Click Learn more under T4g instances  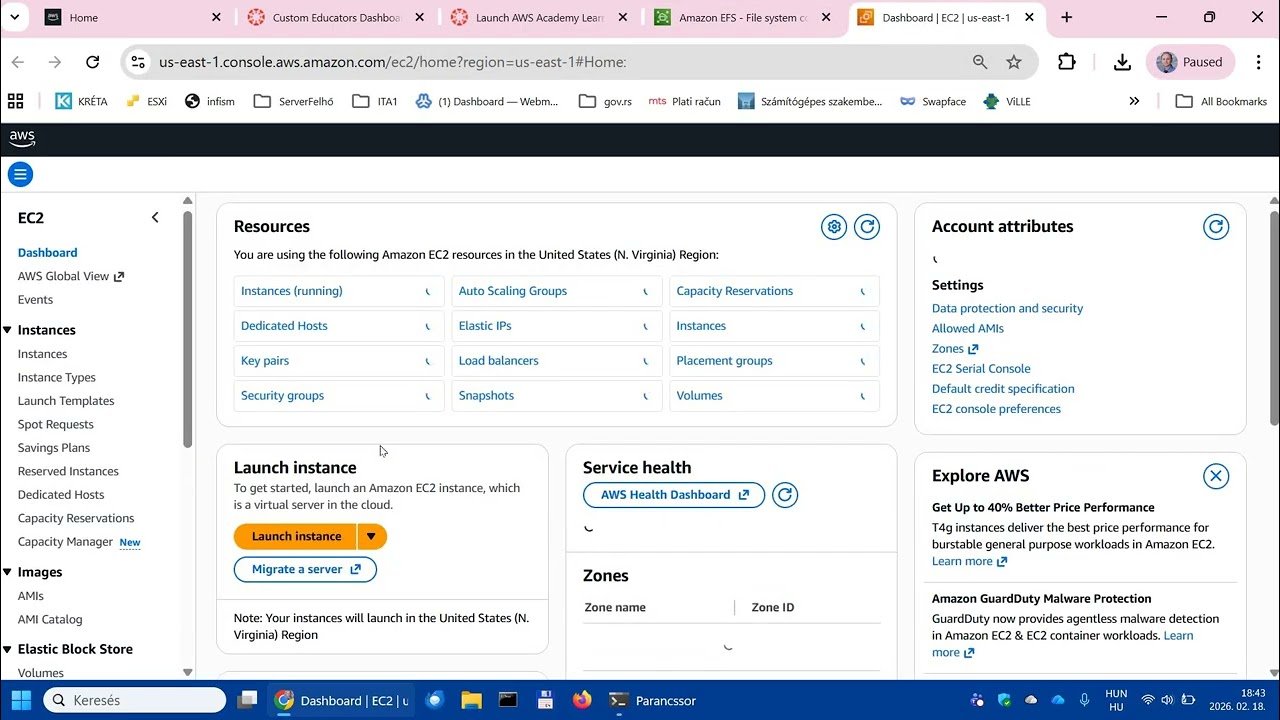tap(969, 561)
